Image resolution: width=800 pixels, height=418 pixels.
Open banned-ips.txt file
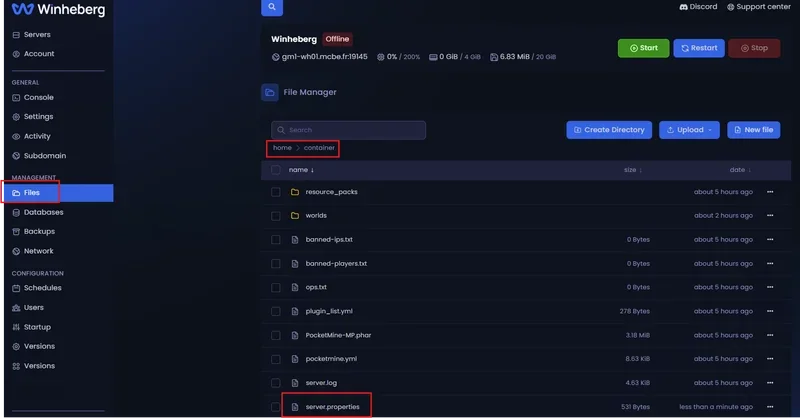pyautogui.click(x=329, y=239)
